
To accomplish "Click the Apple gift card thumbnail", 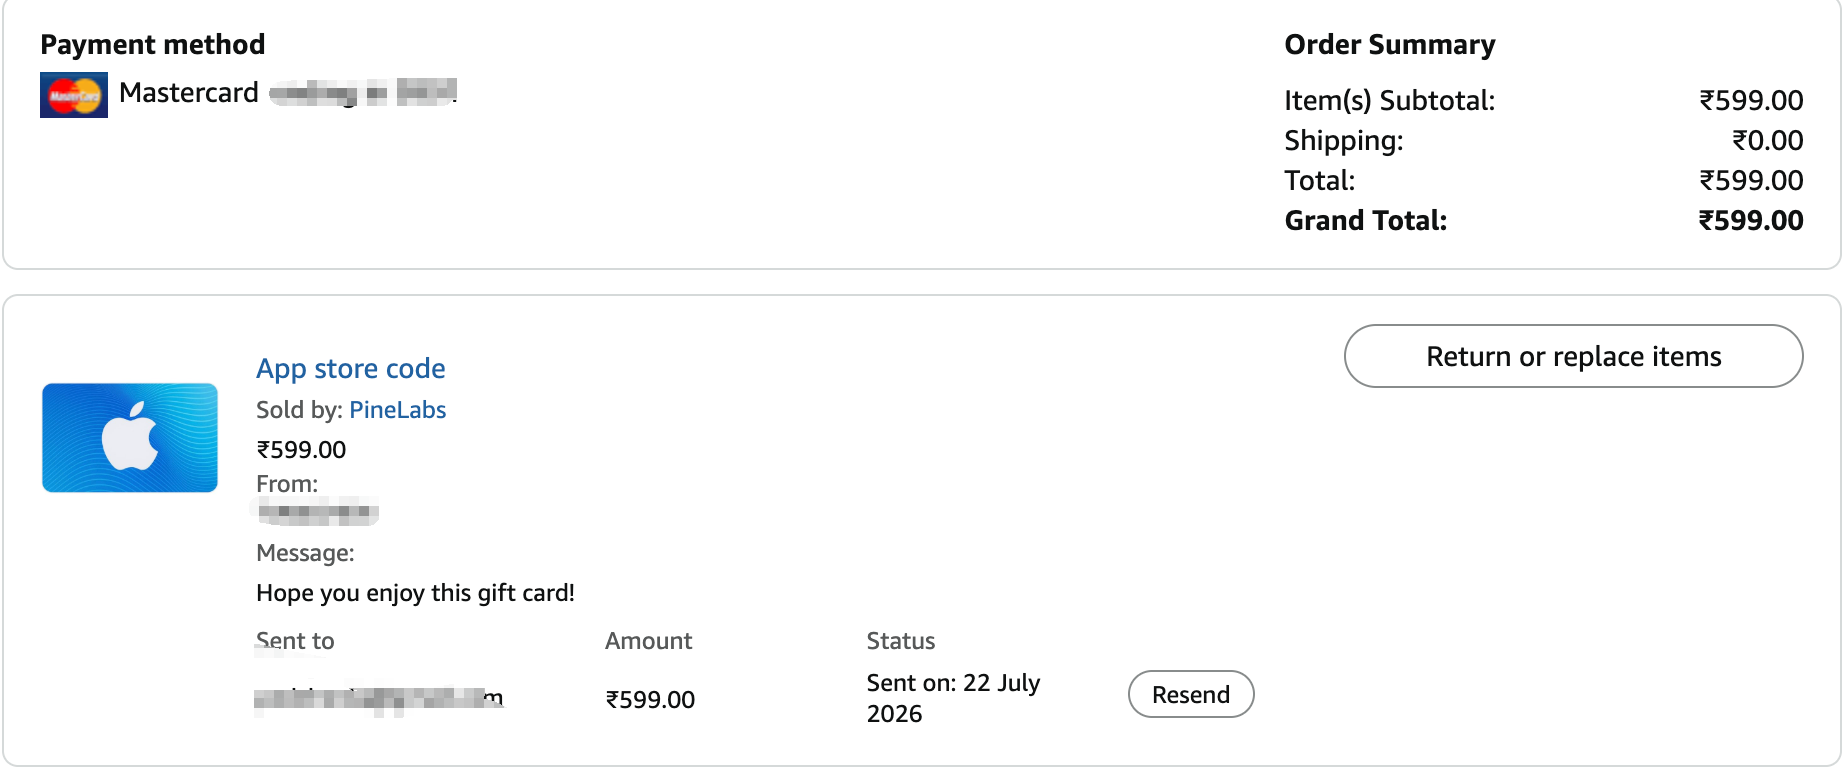I will 130,437.
